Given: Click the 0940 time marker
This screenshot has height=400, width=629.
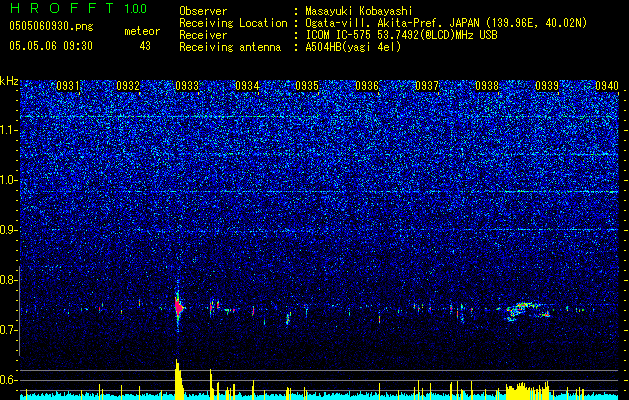Looking at the screenshot, I should coord(607,86).
